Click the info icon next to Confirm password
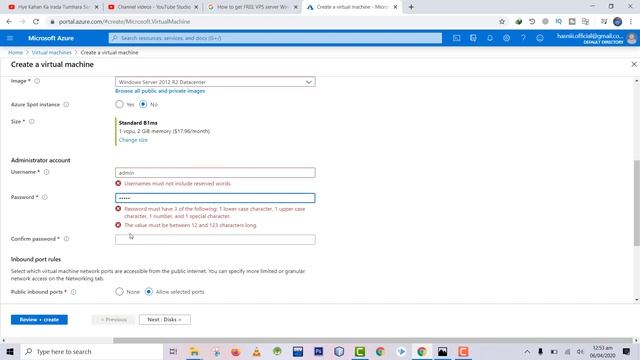Screen dimensions: 640x360 [67, 239]
